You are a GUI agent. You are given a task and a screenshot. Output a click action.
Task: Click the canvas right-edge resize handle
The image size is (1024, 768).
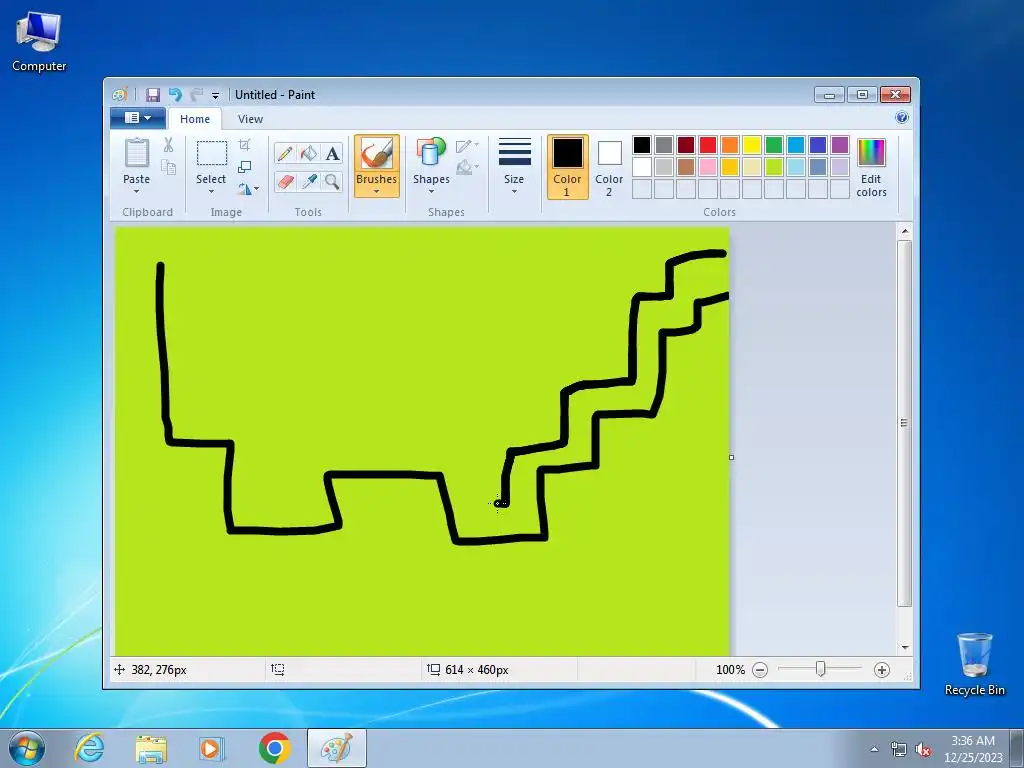pos(731,457)
